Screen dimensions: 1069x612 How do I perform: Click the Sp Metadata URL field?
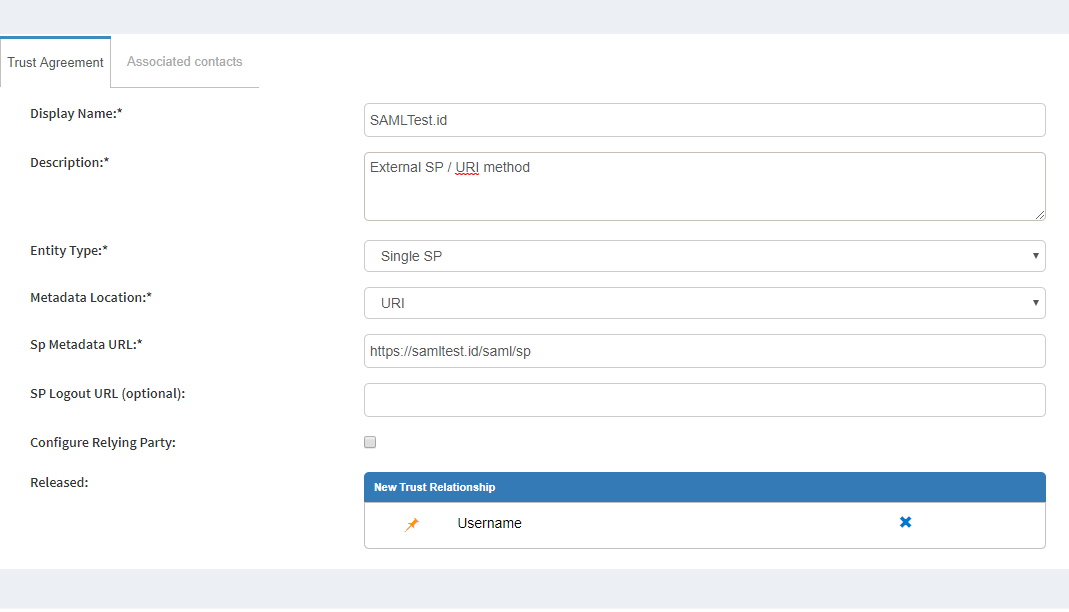(x=704, y=351)
